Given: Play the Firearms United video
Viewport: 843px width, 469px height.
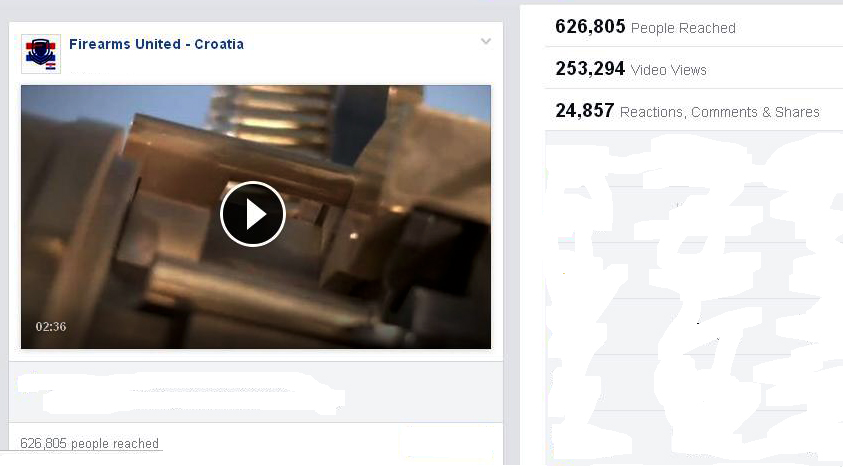Looking at the screenshot, I should coord(253,214).
